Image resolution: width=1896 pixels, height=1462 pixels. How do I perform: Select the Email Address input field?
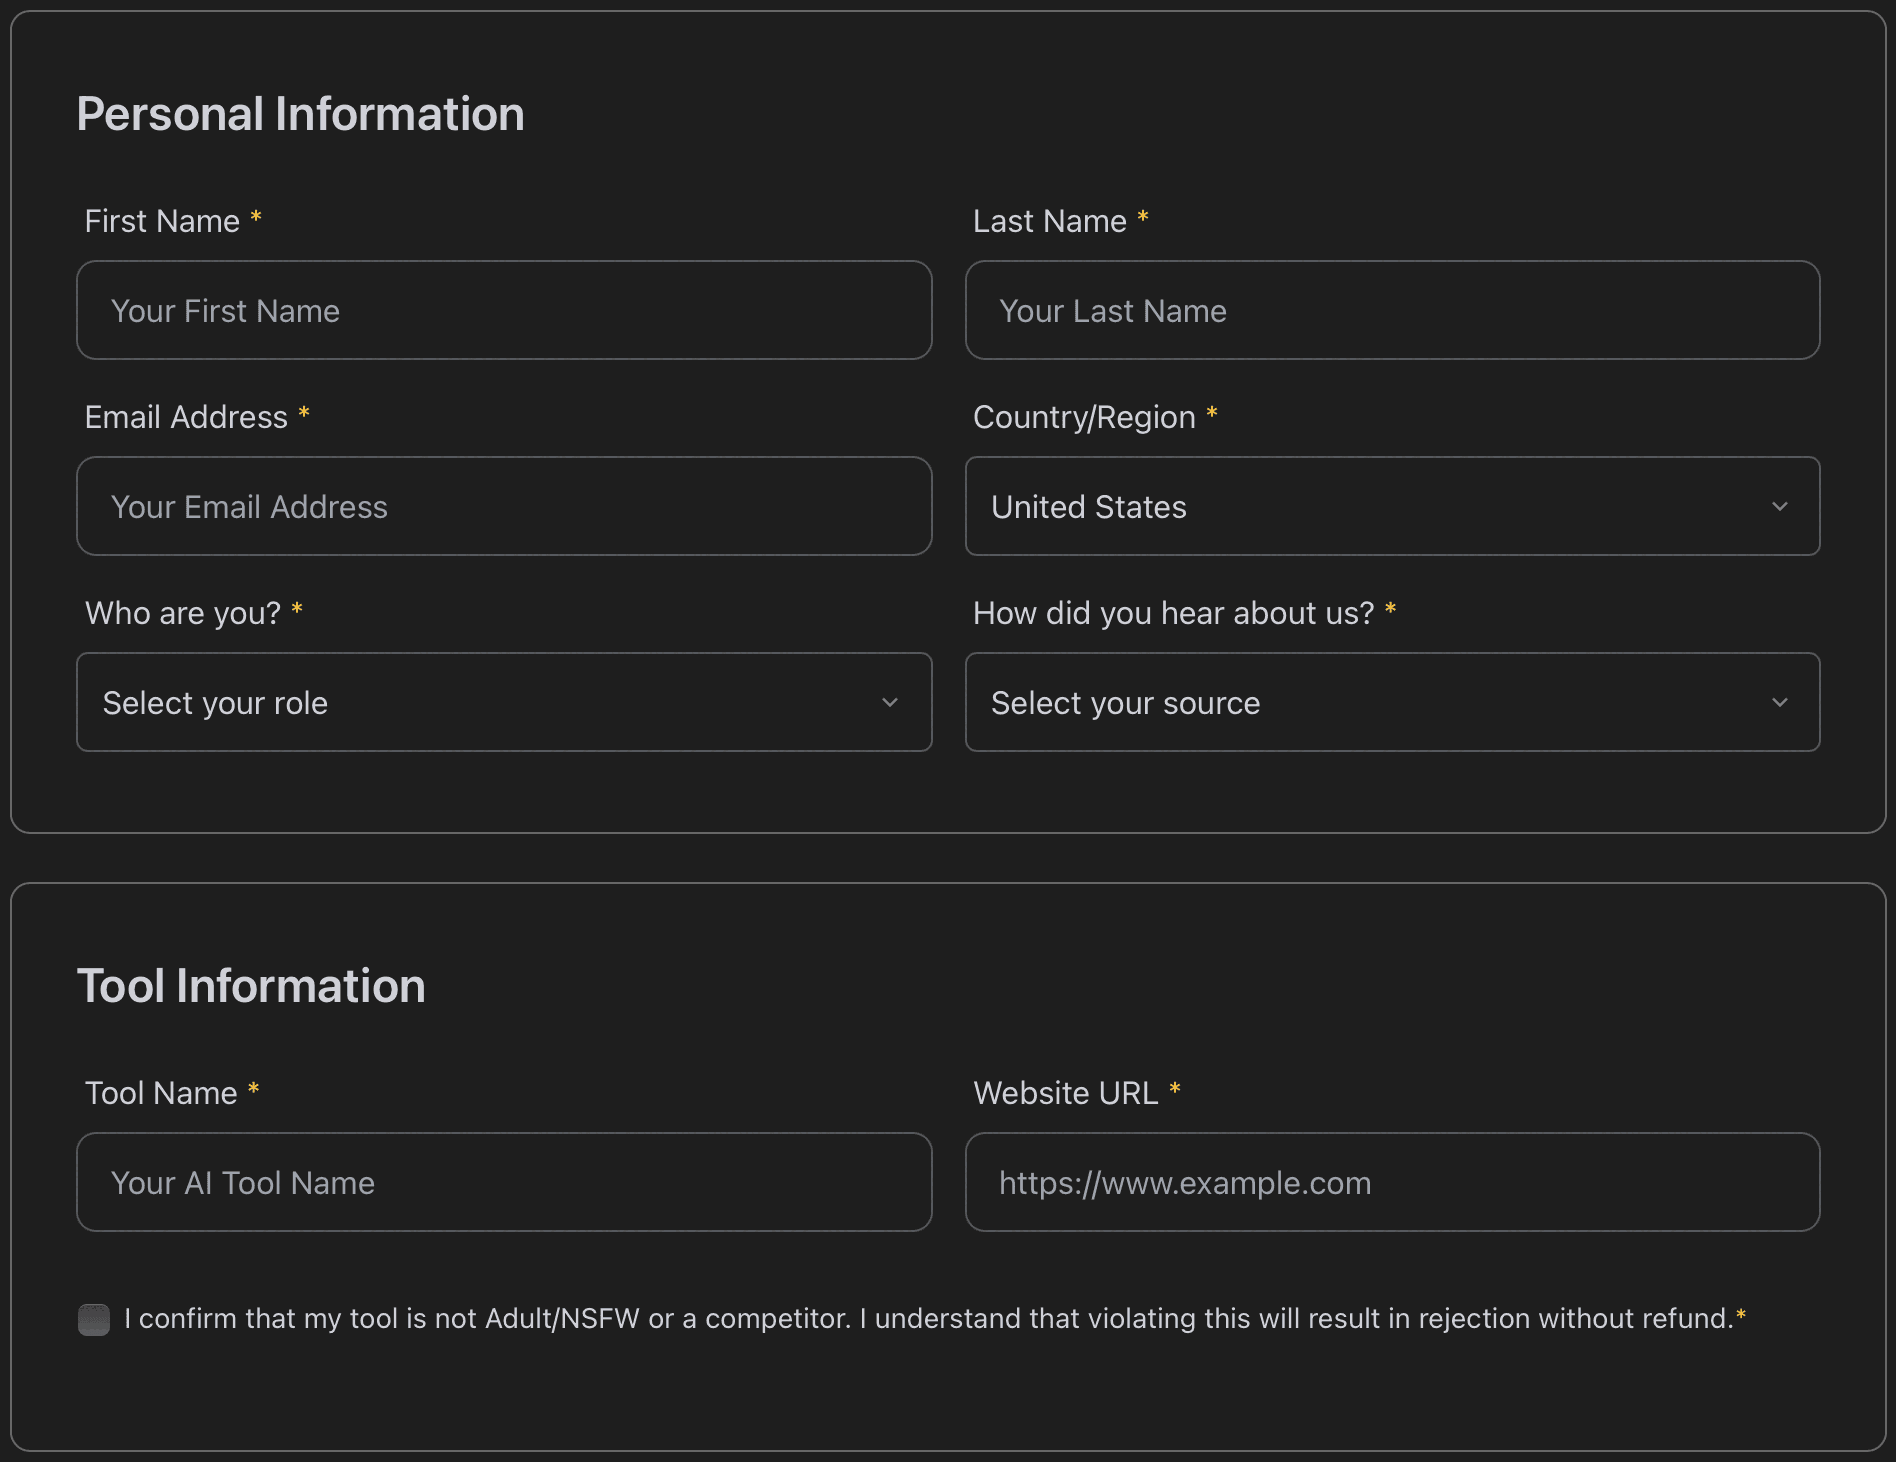coord(504,506)
